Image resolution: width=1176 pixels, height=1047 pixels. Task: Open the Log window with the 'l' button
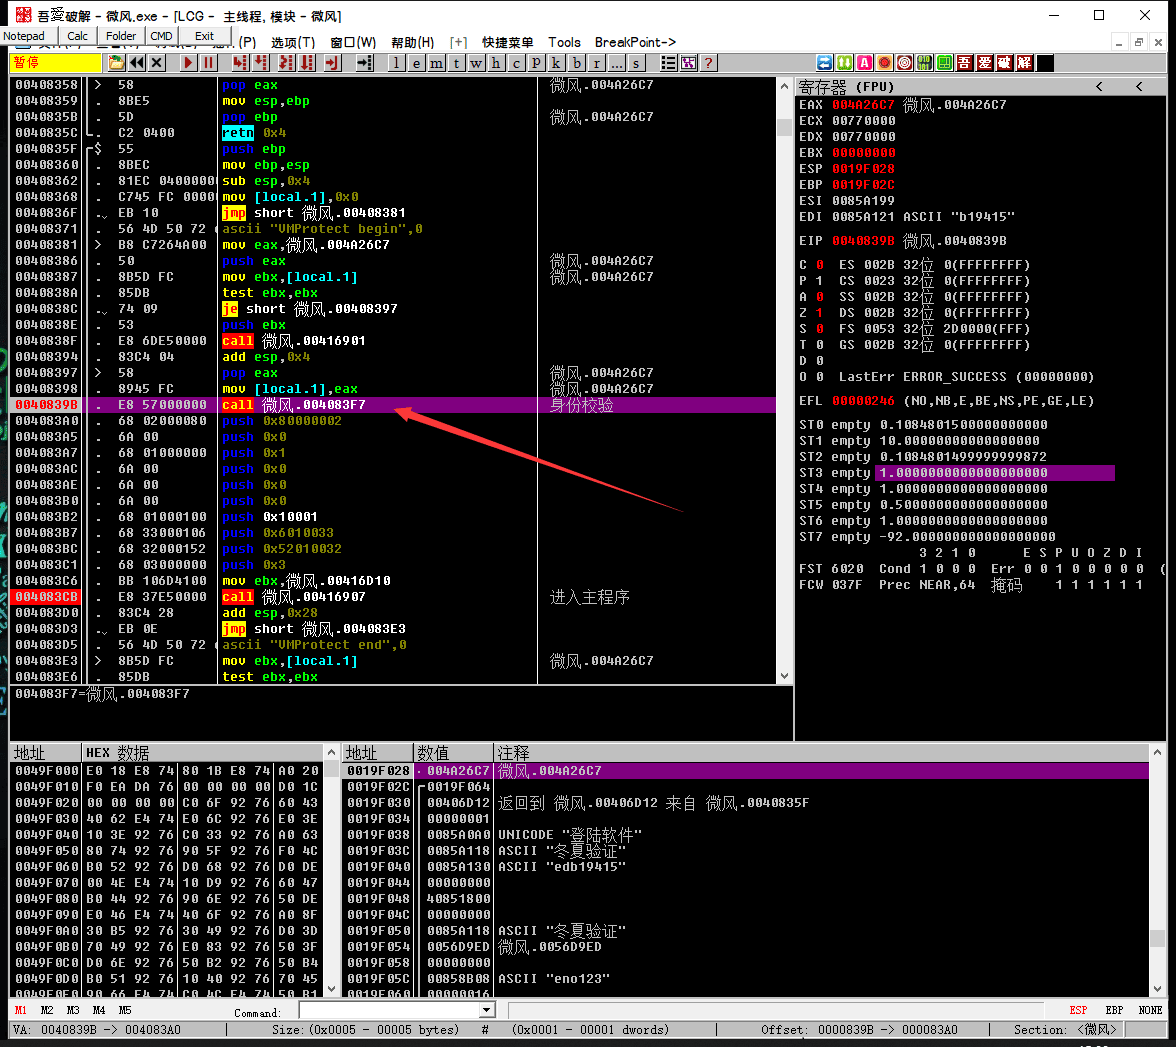[x=396, y=63]
